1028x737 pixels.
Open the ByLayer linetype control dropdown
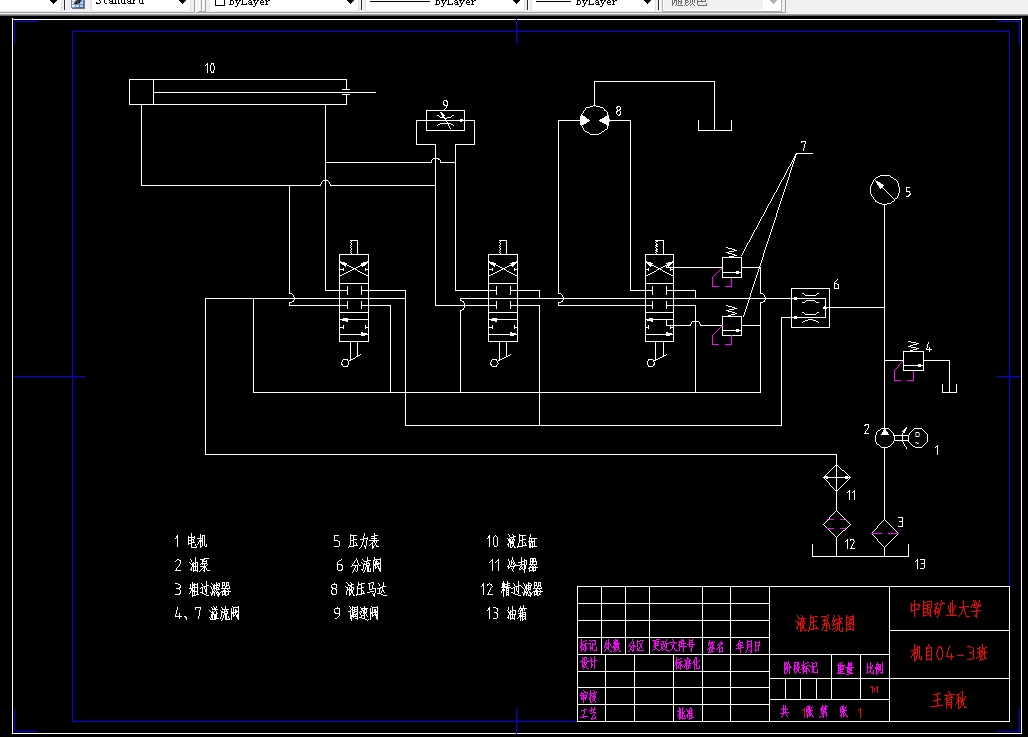point(444,3)
